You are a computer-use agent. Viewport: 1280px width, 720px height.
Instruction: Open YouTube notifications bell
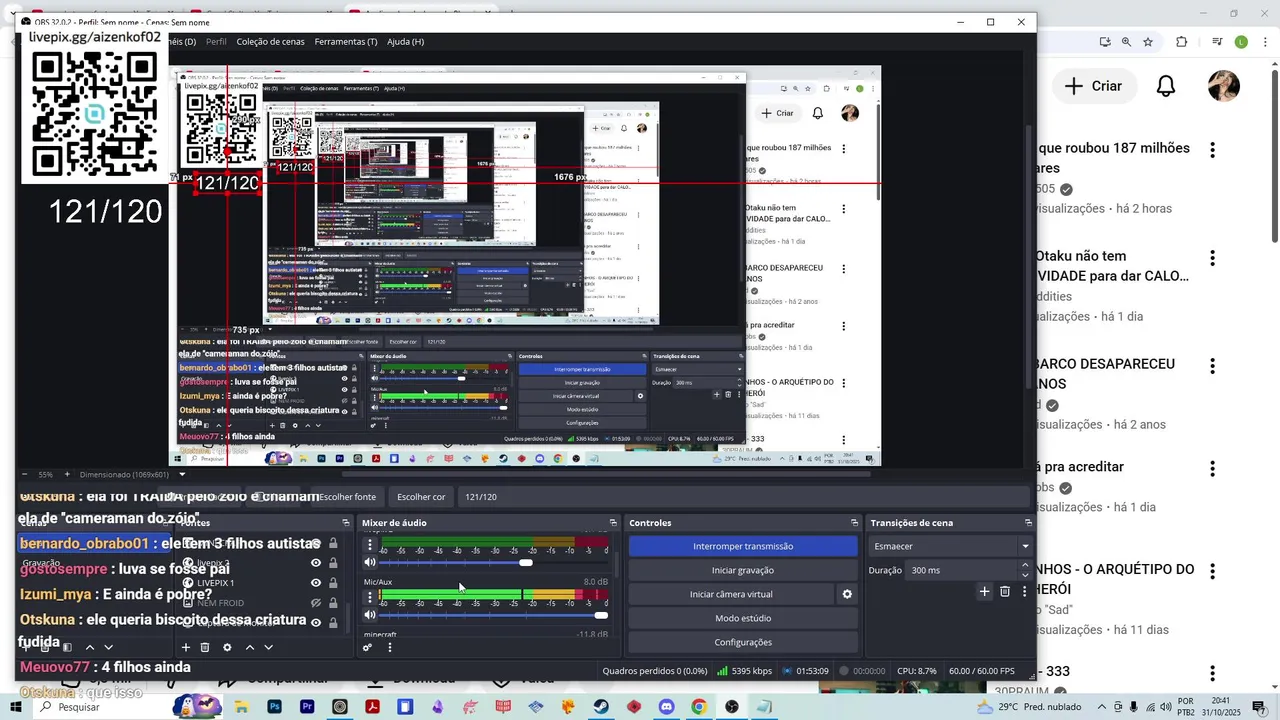[x=1166, y=86]
